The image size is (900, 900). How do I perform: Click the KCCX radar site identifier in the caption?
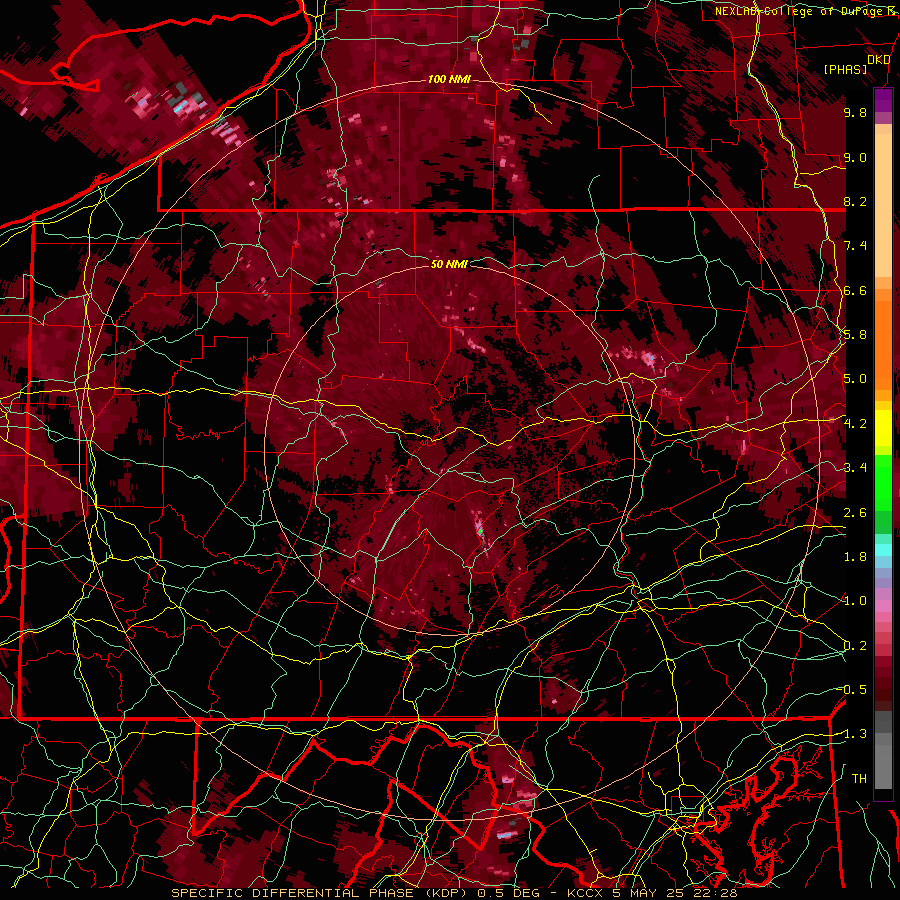point(586,893)
